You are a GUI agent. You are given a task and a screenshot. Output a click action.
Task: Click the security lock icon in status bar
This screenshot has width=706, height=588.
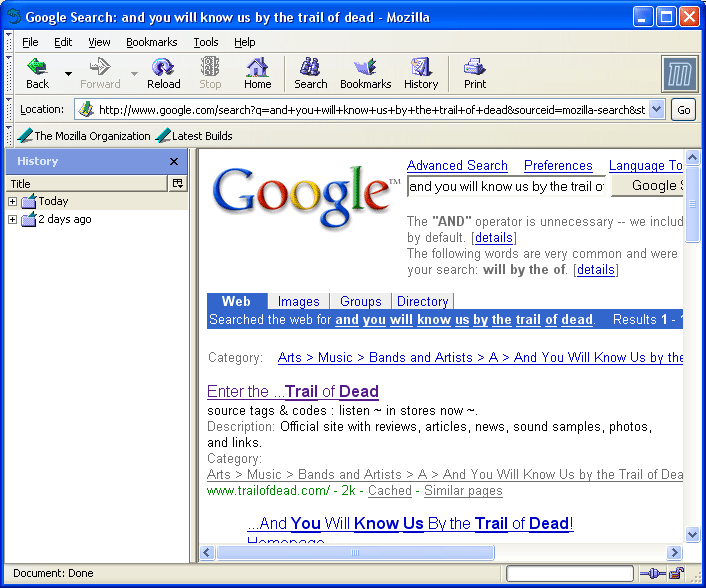click(x=677, y=573)
